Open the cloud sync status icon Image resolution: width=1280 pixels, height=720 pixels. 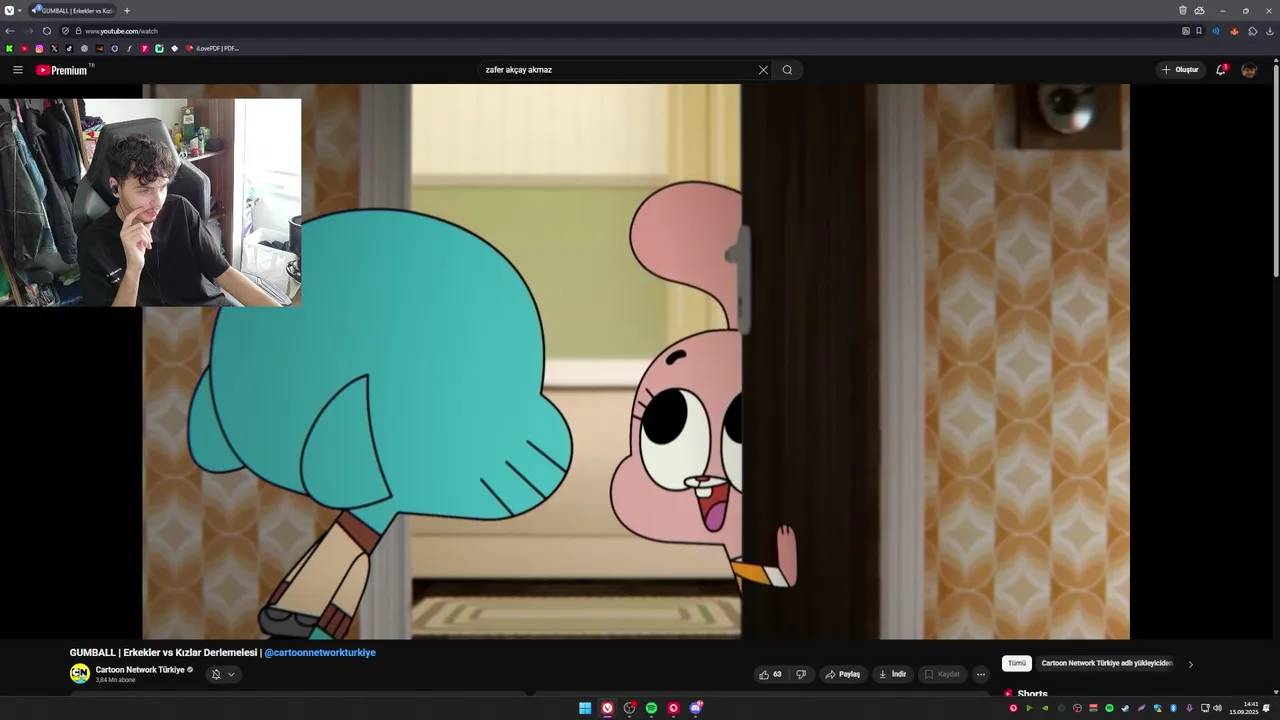point(1200,10)
